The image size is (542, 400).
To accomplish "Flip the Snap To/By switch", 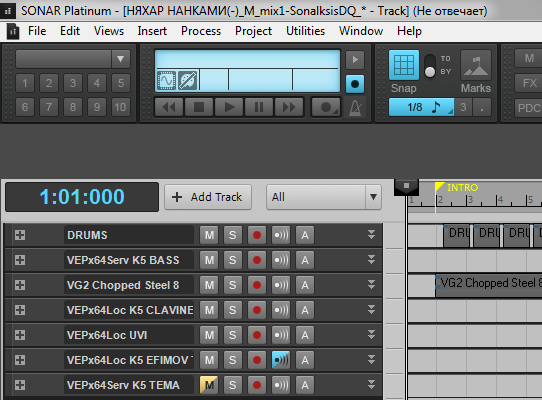I will tap(430, 66).
